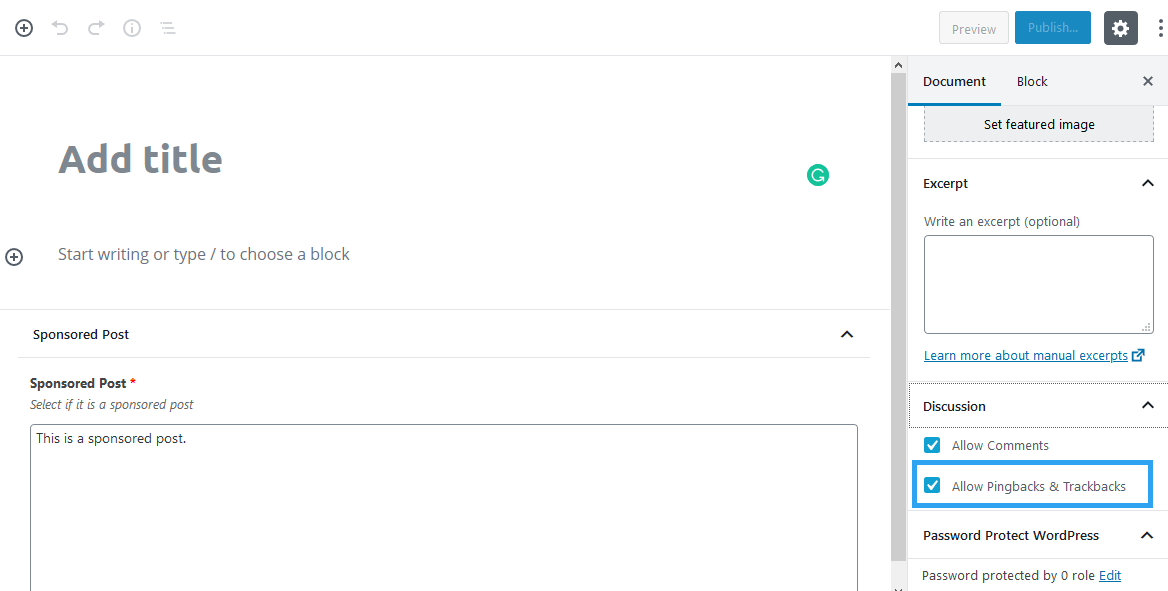This screenshot has width=1168, height=591.
Task: Click the green Grammarly icon
Action: (x=818, y=176)
